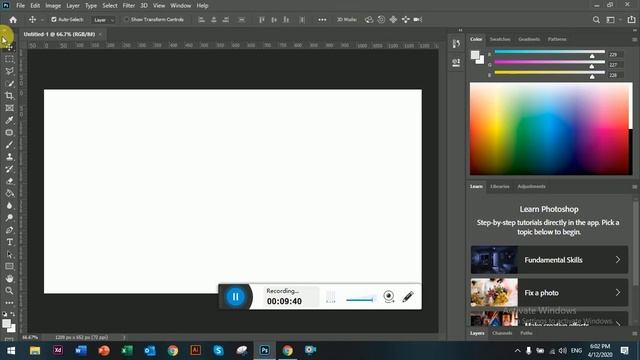Open Illustrator from the taskbar

pos(196,351)
